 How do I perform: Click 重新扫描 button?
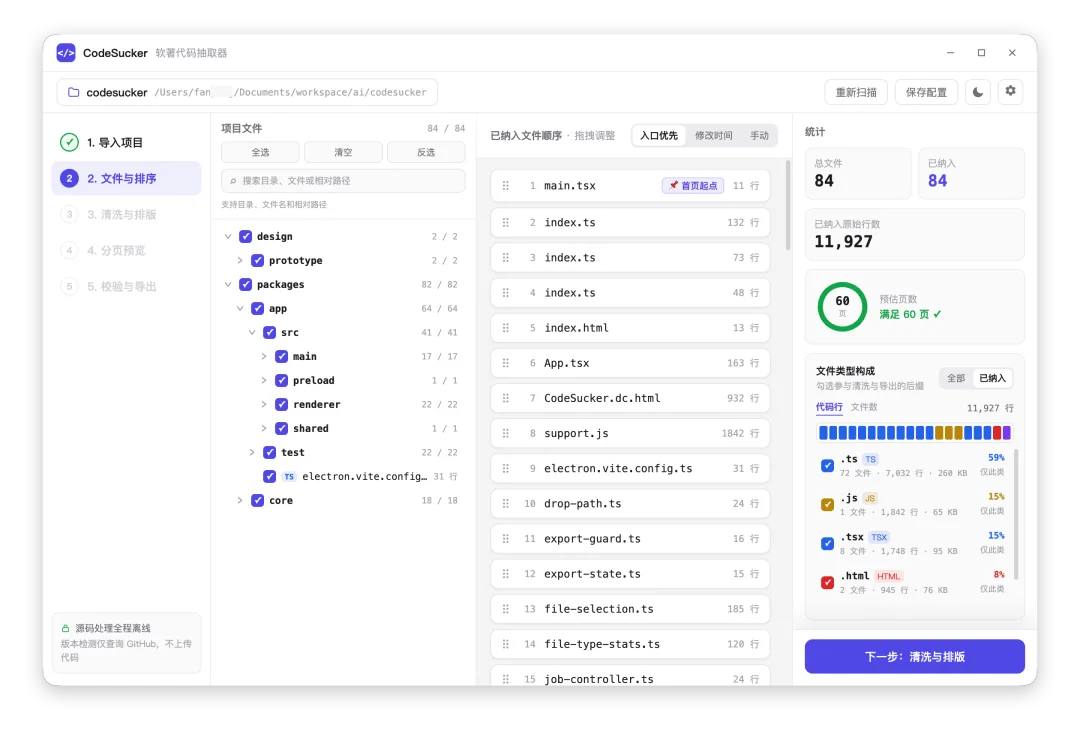click(856, 92)
